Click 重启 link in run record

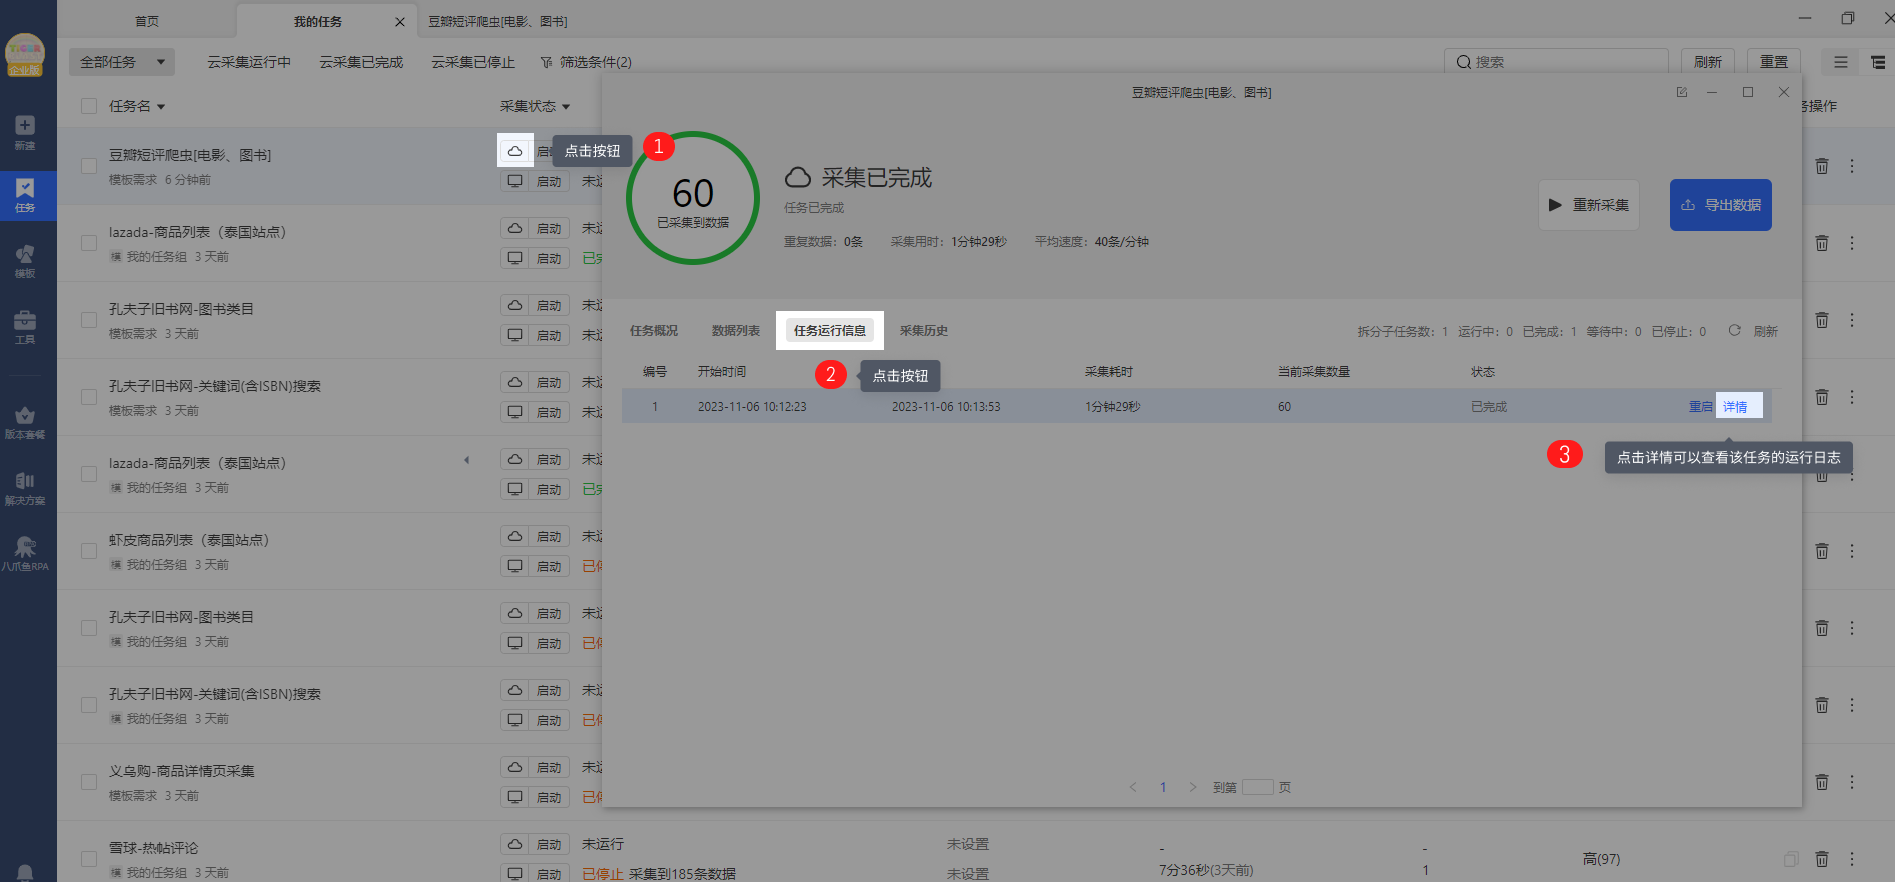coord(1700,407)
